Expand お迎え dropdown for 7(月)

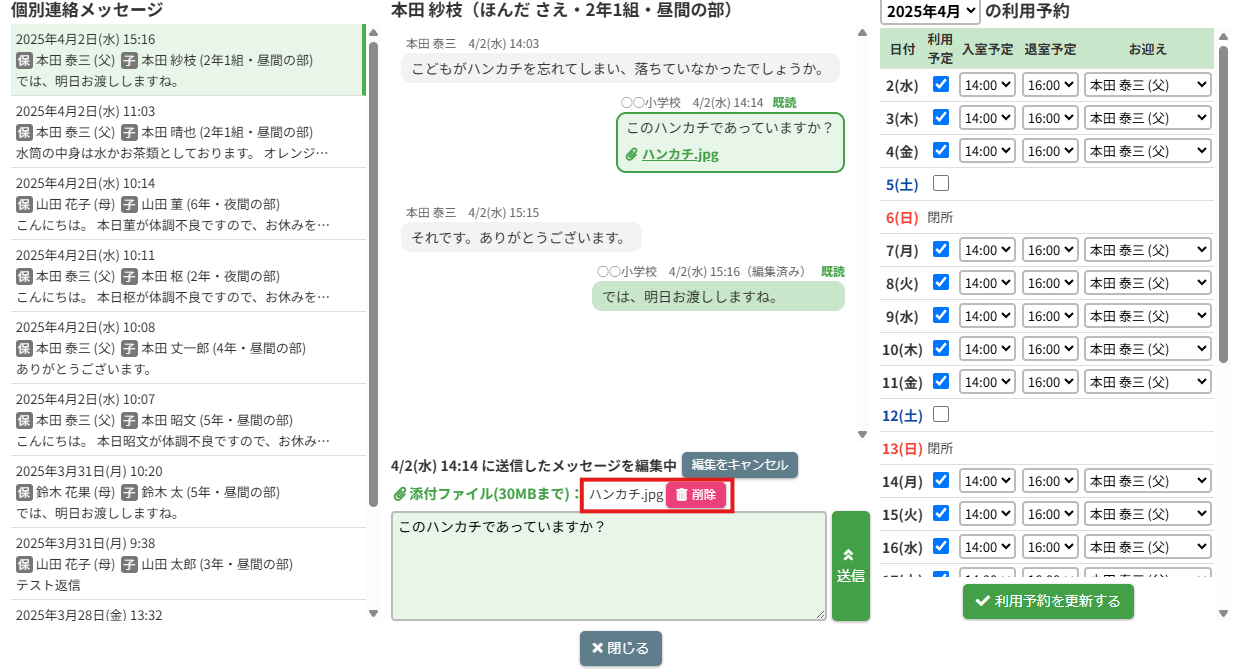1147,250
